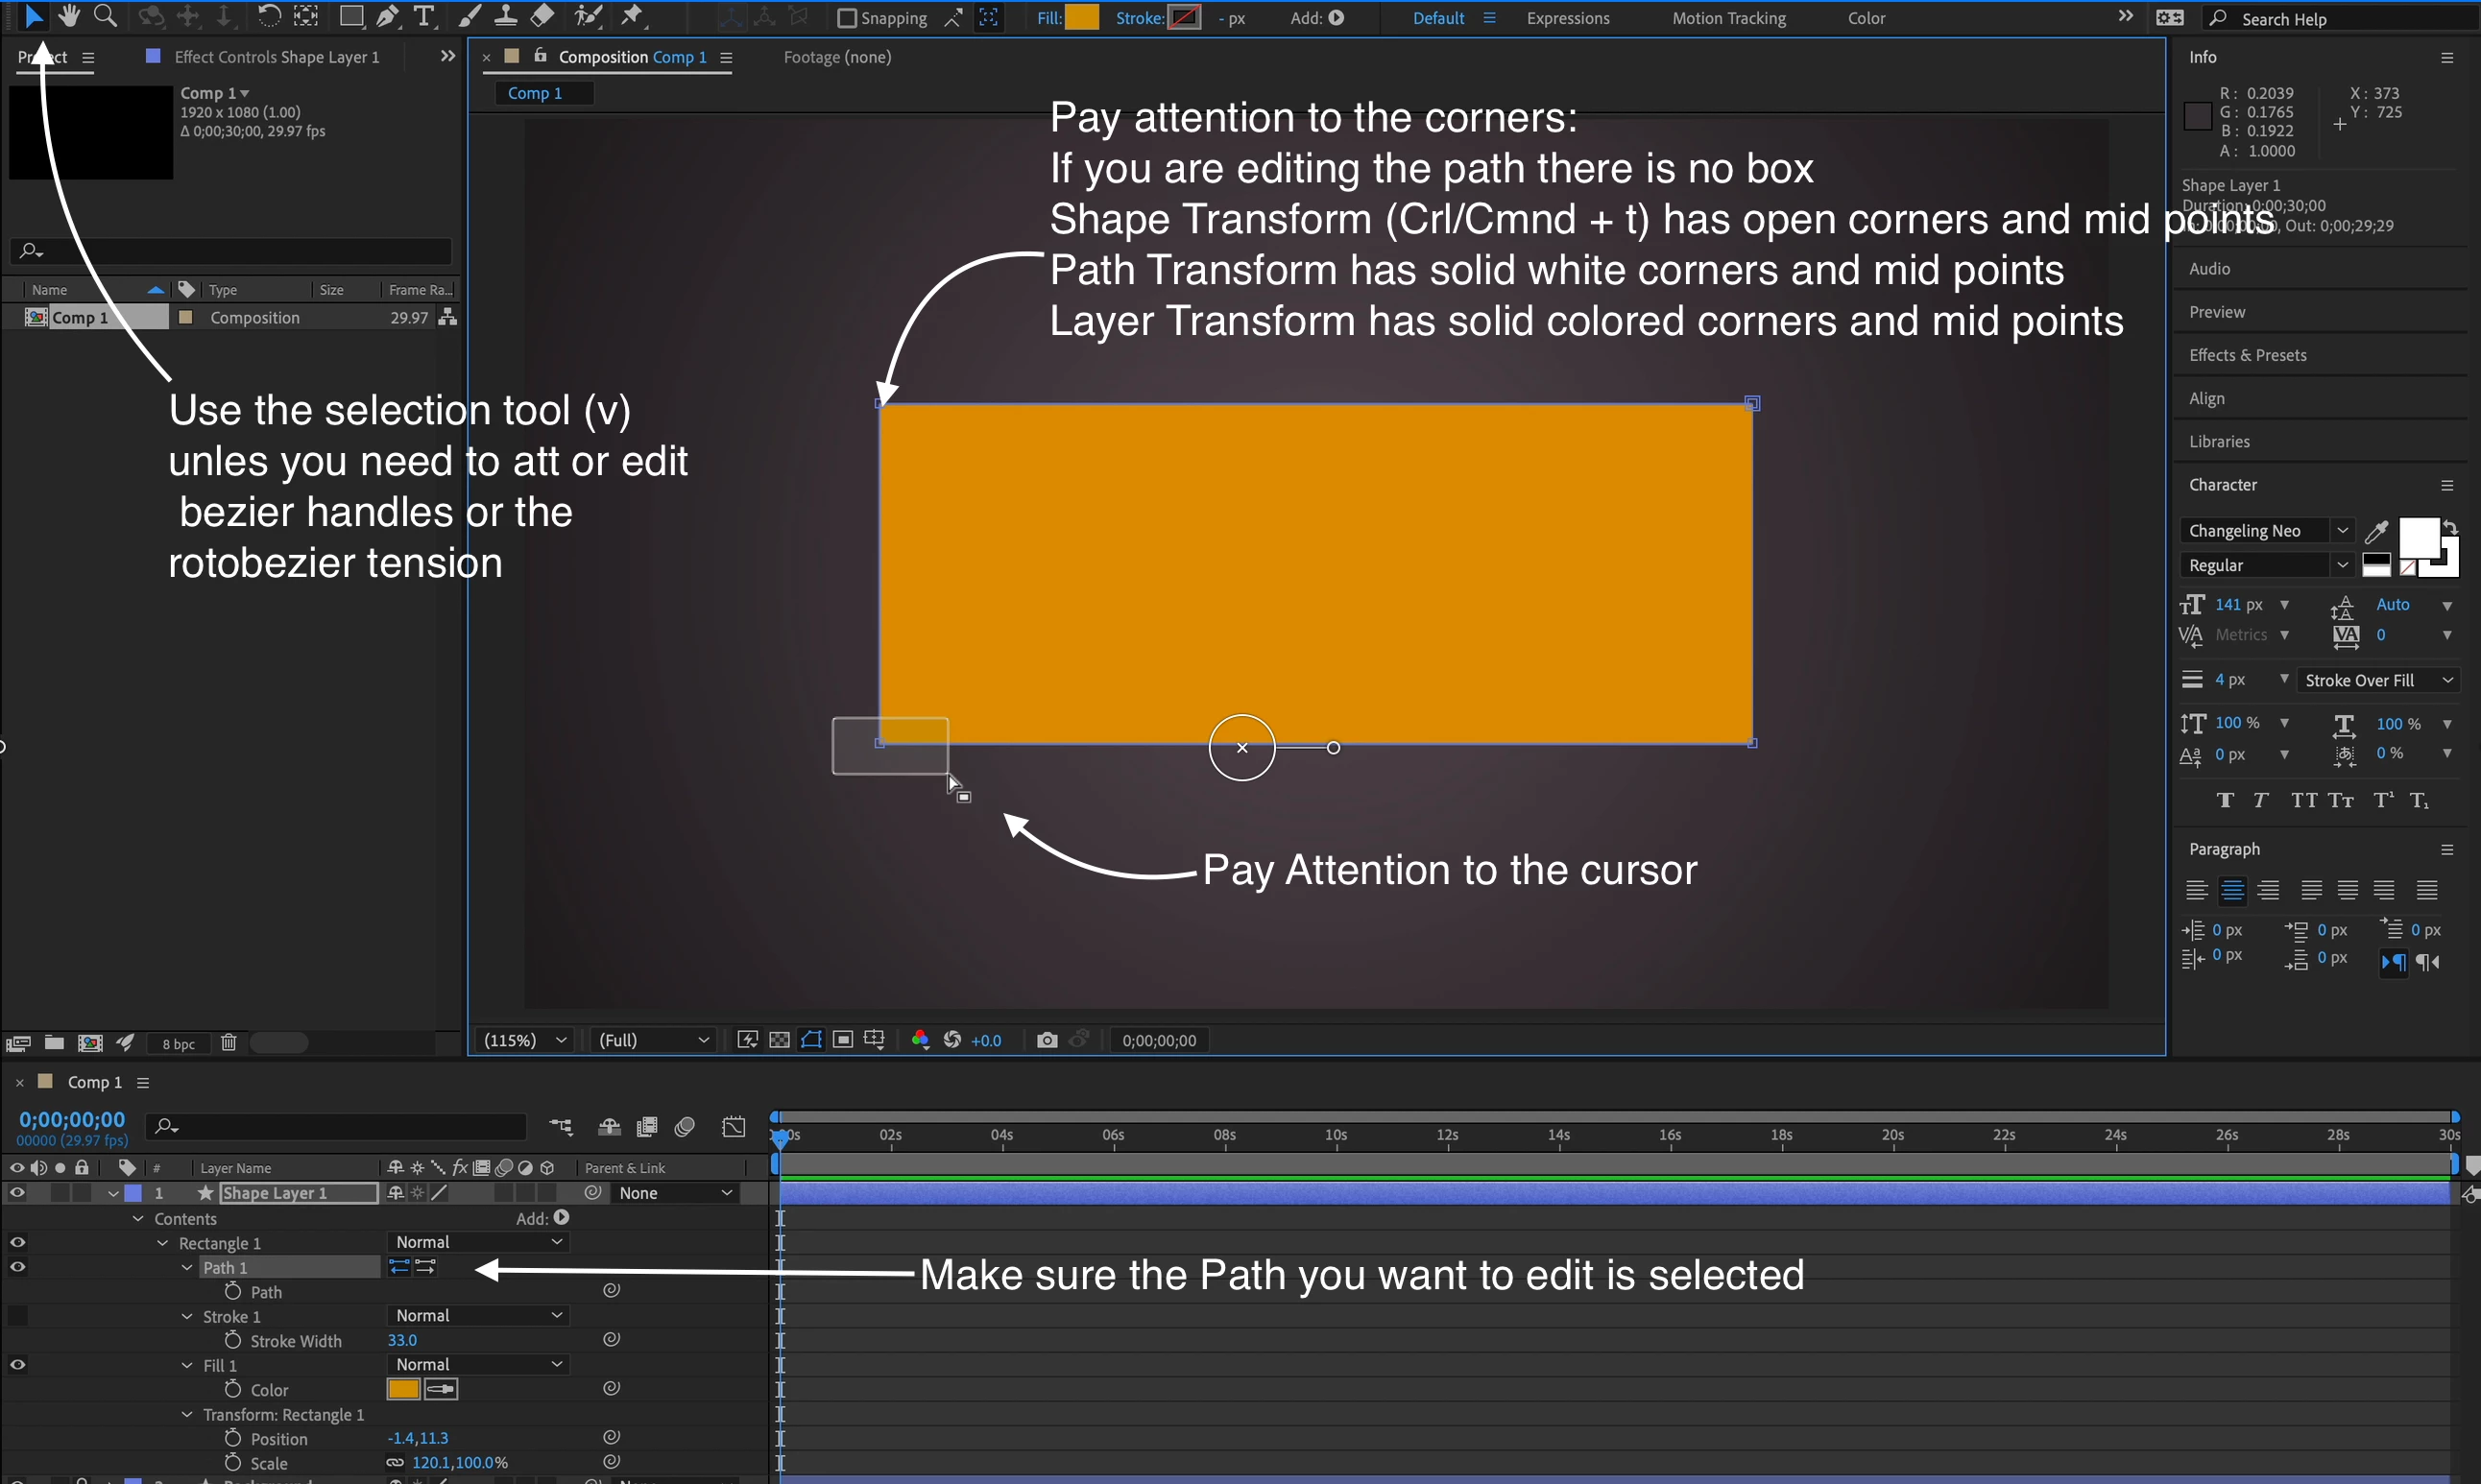The height and width of the screenshot is (1484, 2481).
Task: Select the Pen tool
Action: pos(387,16)
